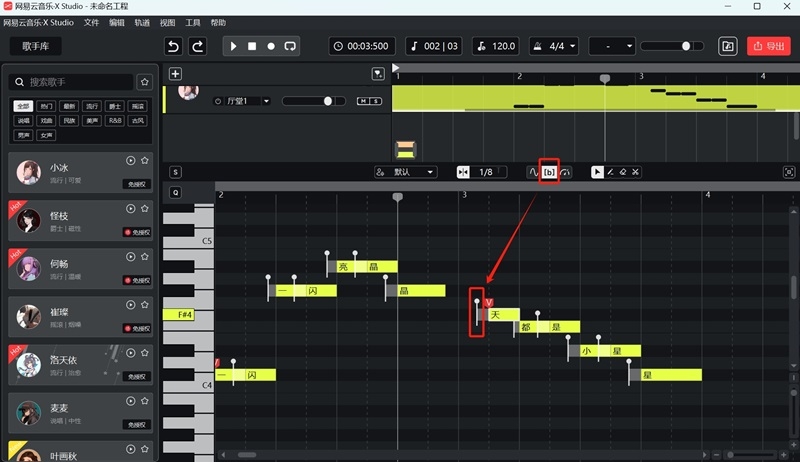Select the 何畅 singer card
Image resolution: width=800 pixels, height=462 pixels.
click(x=80, y=269)
